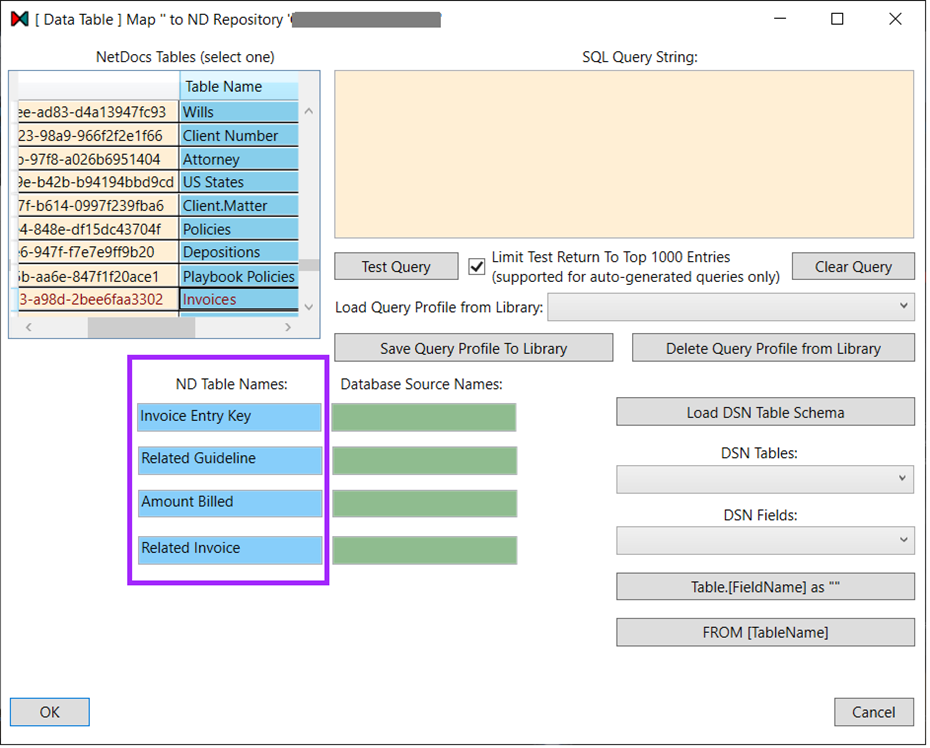The width and height of the screenshot is (930, 748).
Task: Click horizontal scrollbar left arrow in tables list
Action: point(28,327)
